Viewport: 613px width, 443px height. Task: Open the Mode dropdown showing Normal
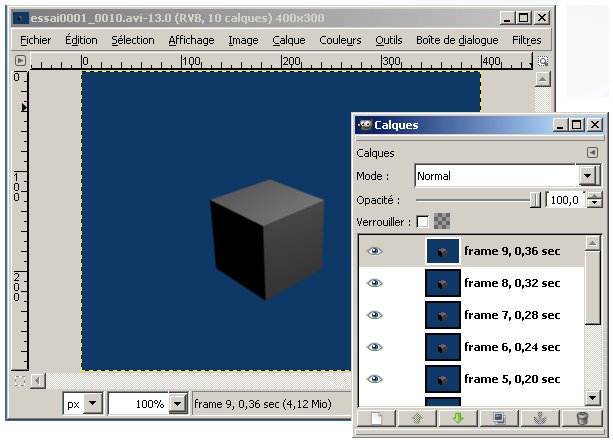point(507,176)
